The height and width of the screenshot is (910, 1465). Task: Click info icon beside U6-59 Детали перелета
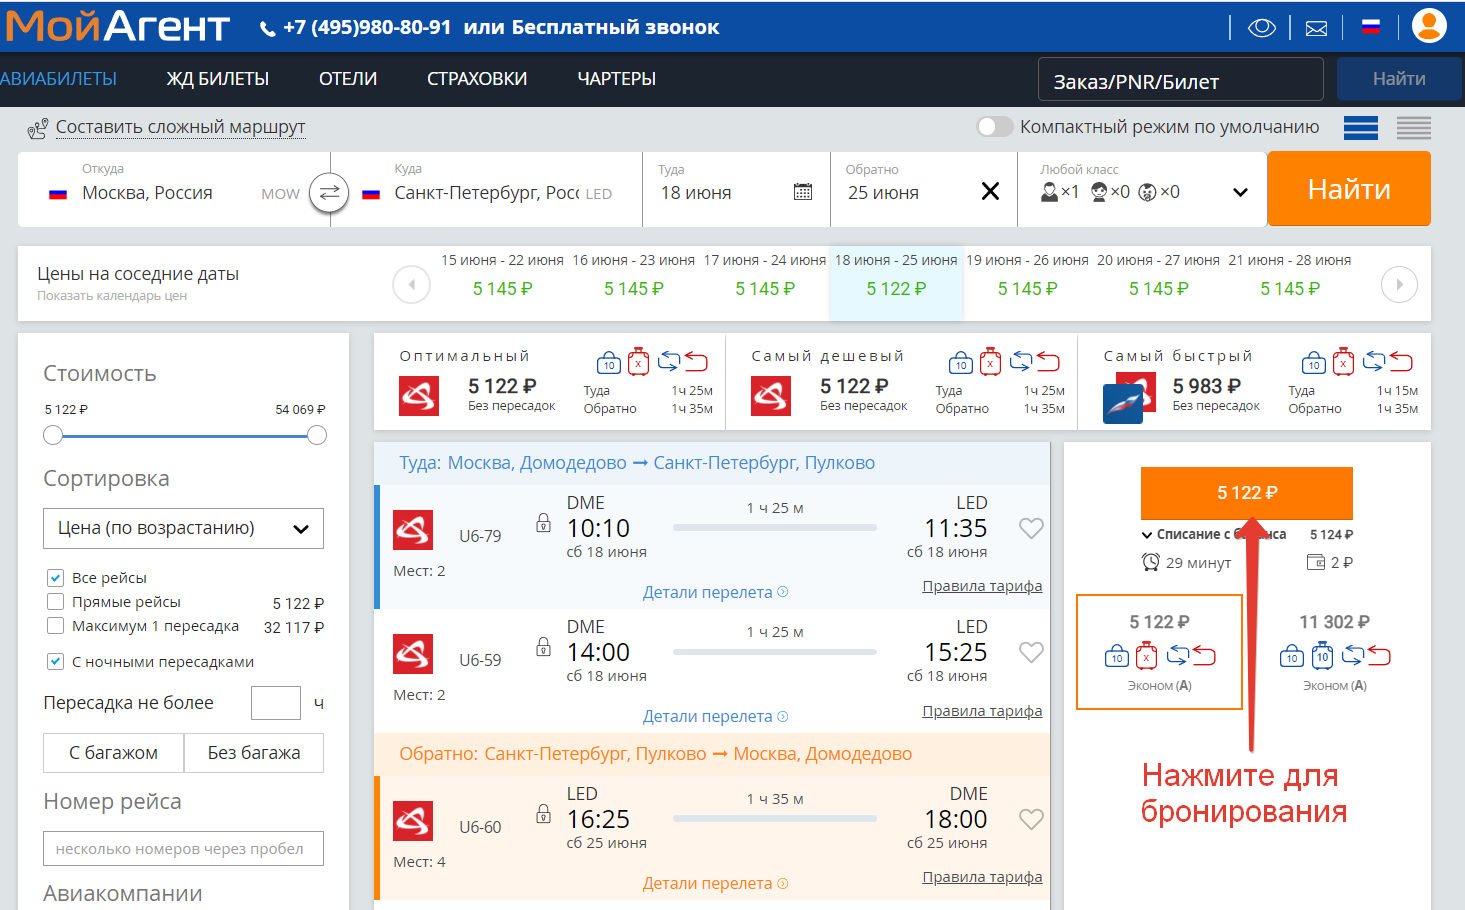(x=783, y=716)
